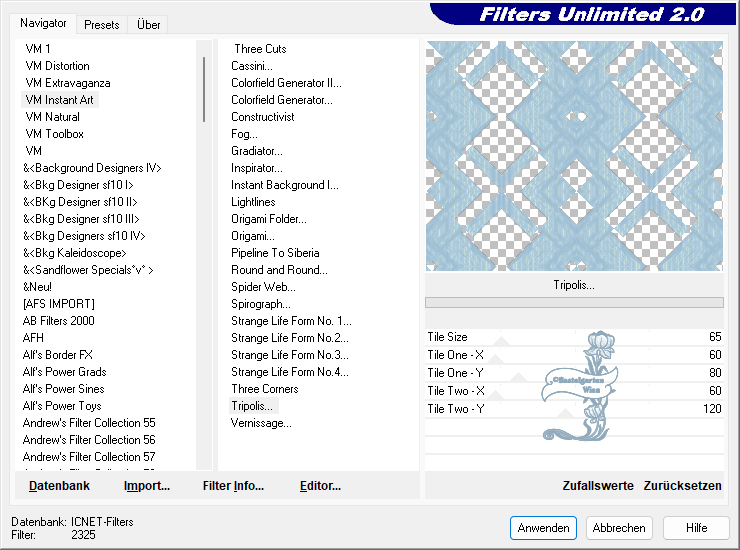The width and height of the screenshot is (740, 550).
Task: Select VM Distortion category
Action: [x=57, y=66]
